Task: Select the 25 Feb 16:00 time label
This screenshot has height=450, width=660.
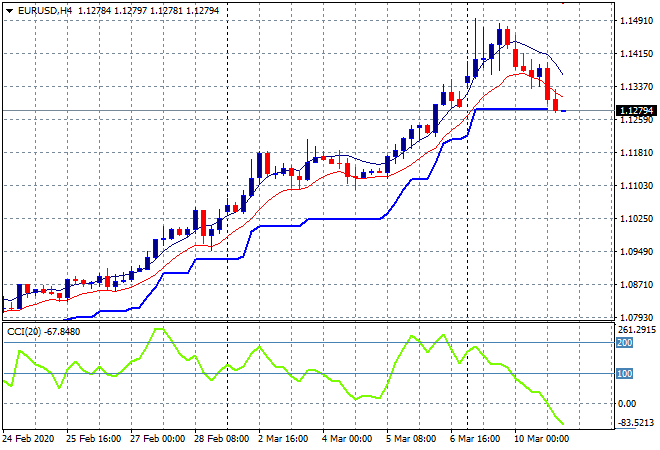Action: click(x=93, y=439)
